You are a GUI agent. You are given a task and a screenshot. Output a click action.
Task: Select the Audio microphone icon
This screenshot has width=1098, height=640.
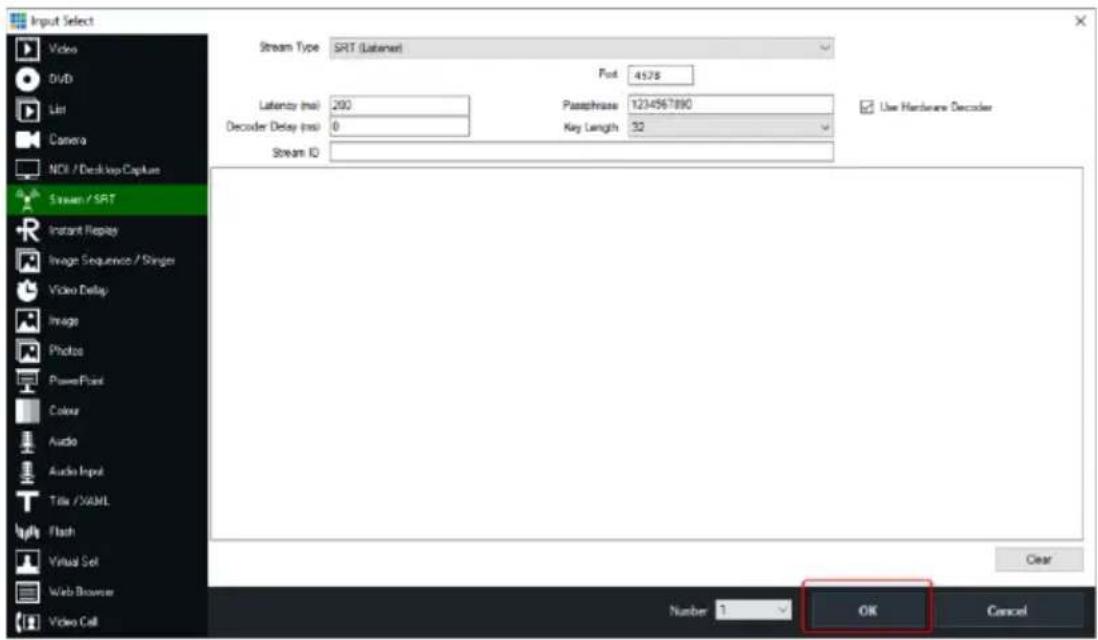tap(27, 441)
